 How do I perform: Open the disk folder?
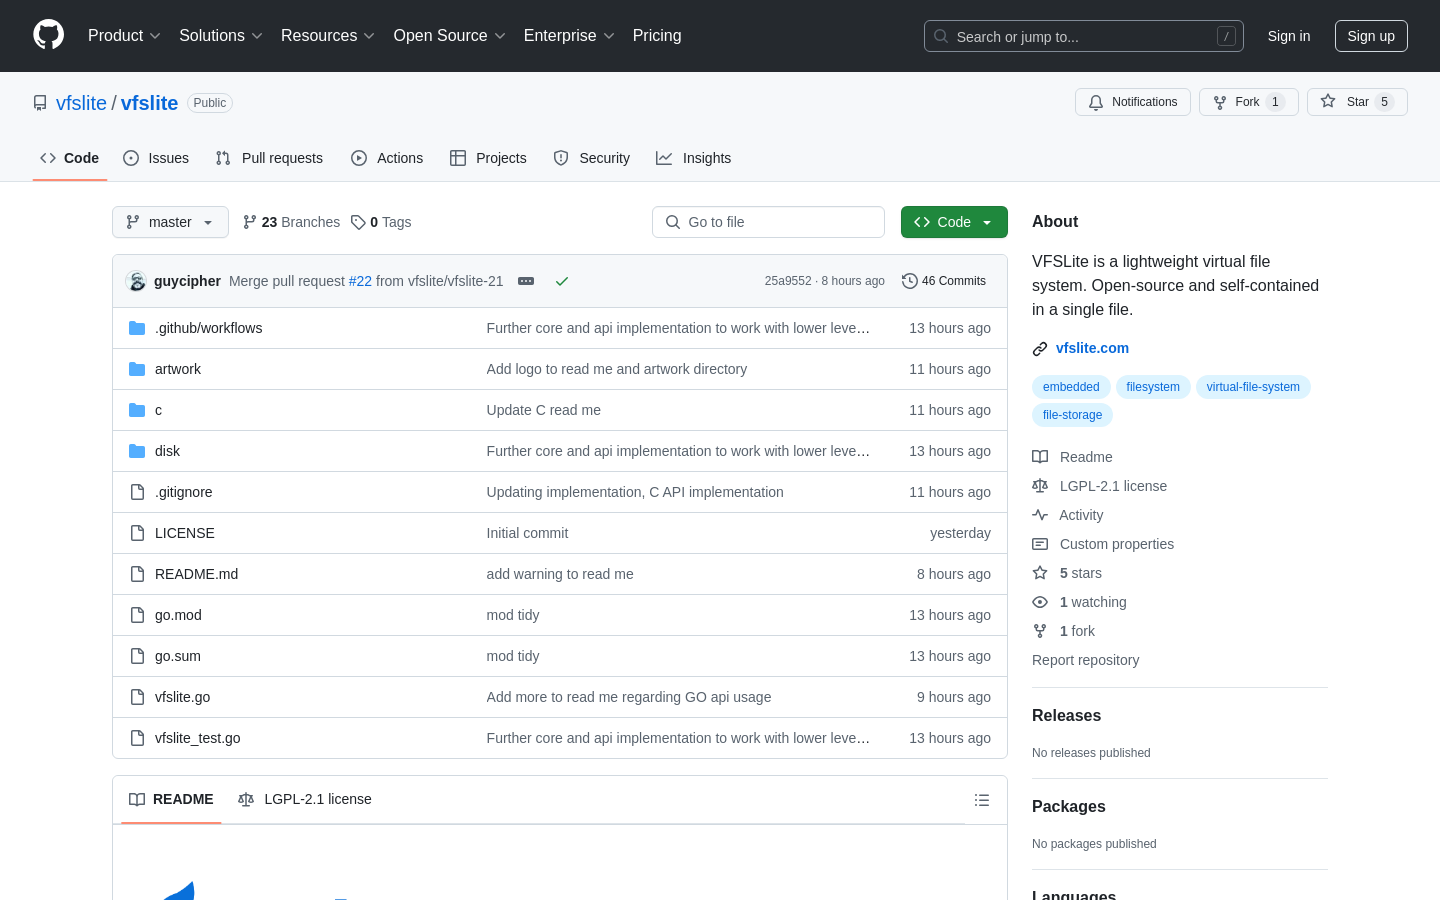tap(167, 451)
